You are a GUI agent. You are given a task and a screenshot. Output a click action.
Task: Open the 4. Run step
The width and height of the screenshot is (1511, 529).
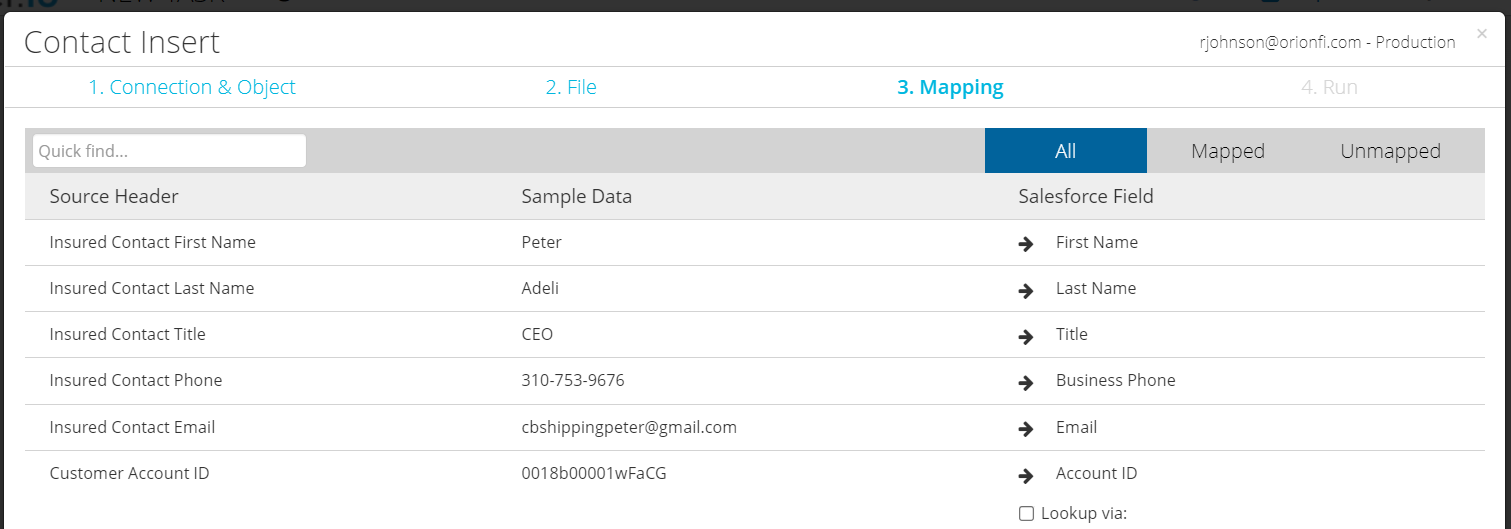(1329, 87)
